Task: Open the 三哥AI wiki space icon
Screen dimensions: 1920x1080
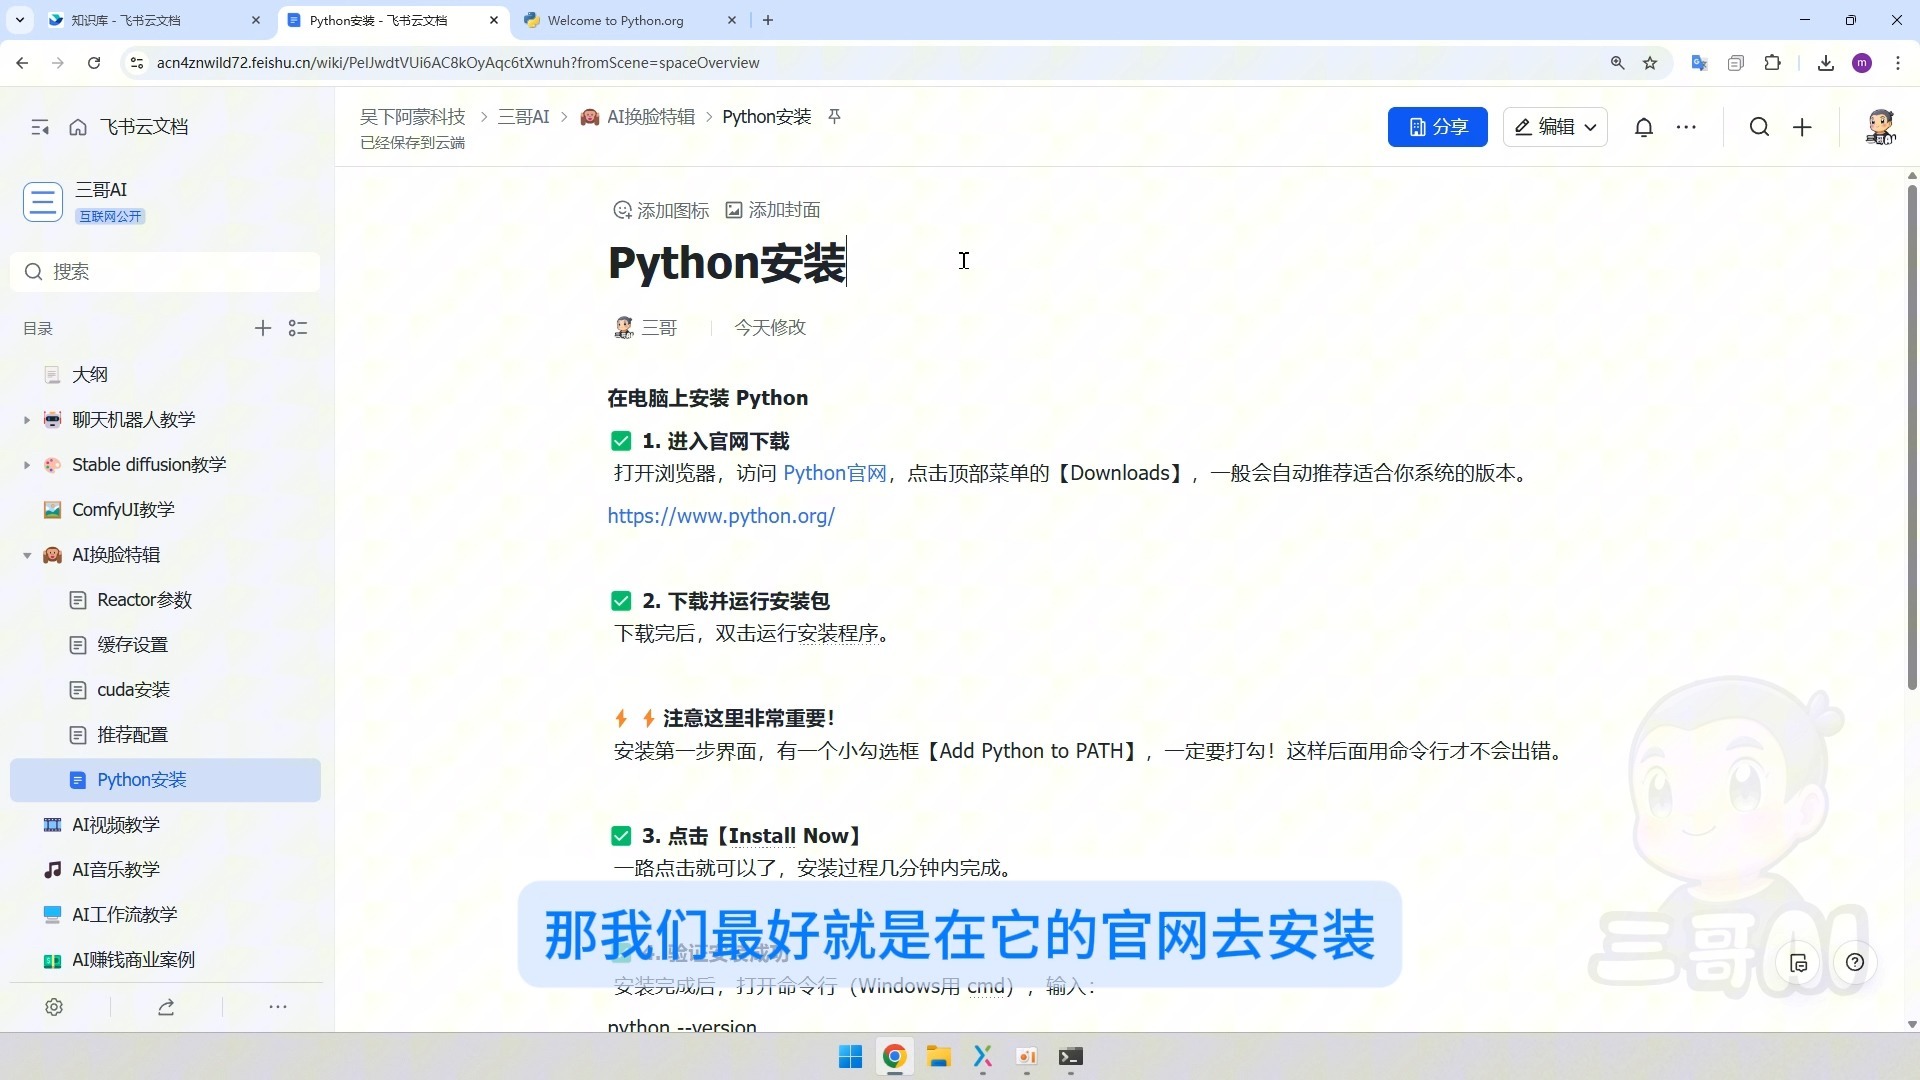Action: tap(43, 202)
